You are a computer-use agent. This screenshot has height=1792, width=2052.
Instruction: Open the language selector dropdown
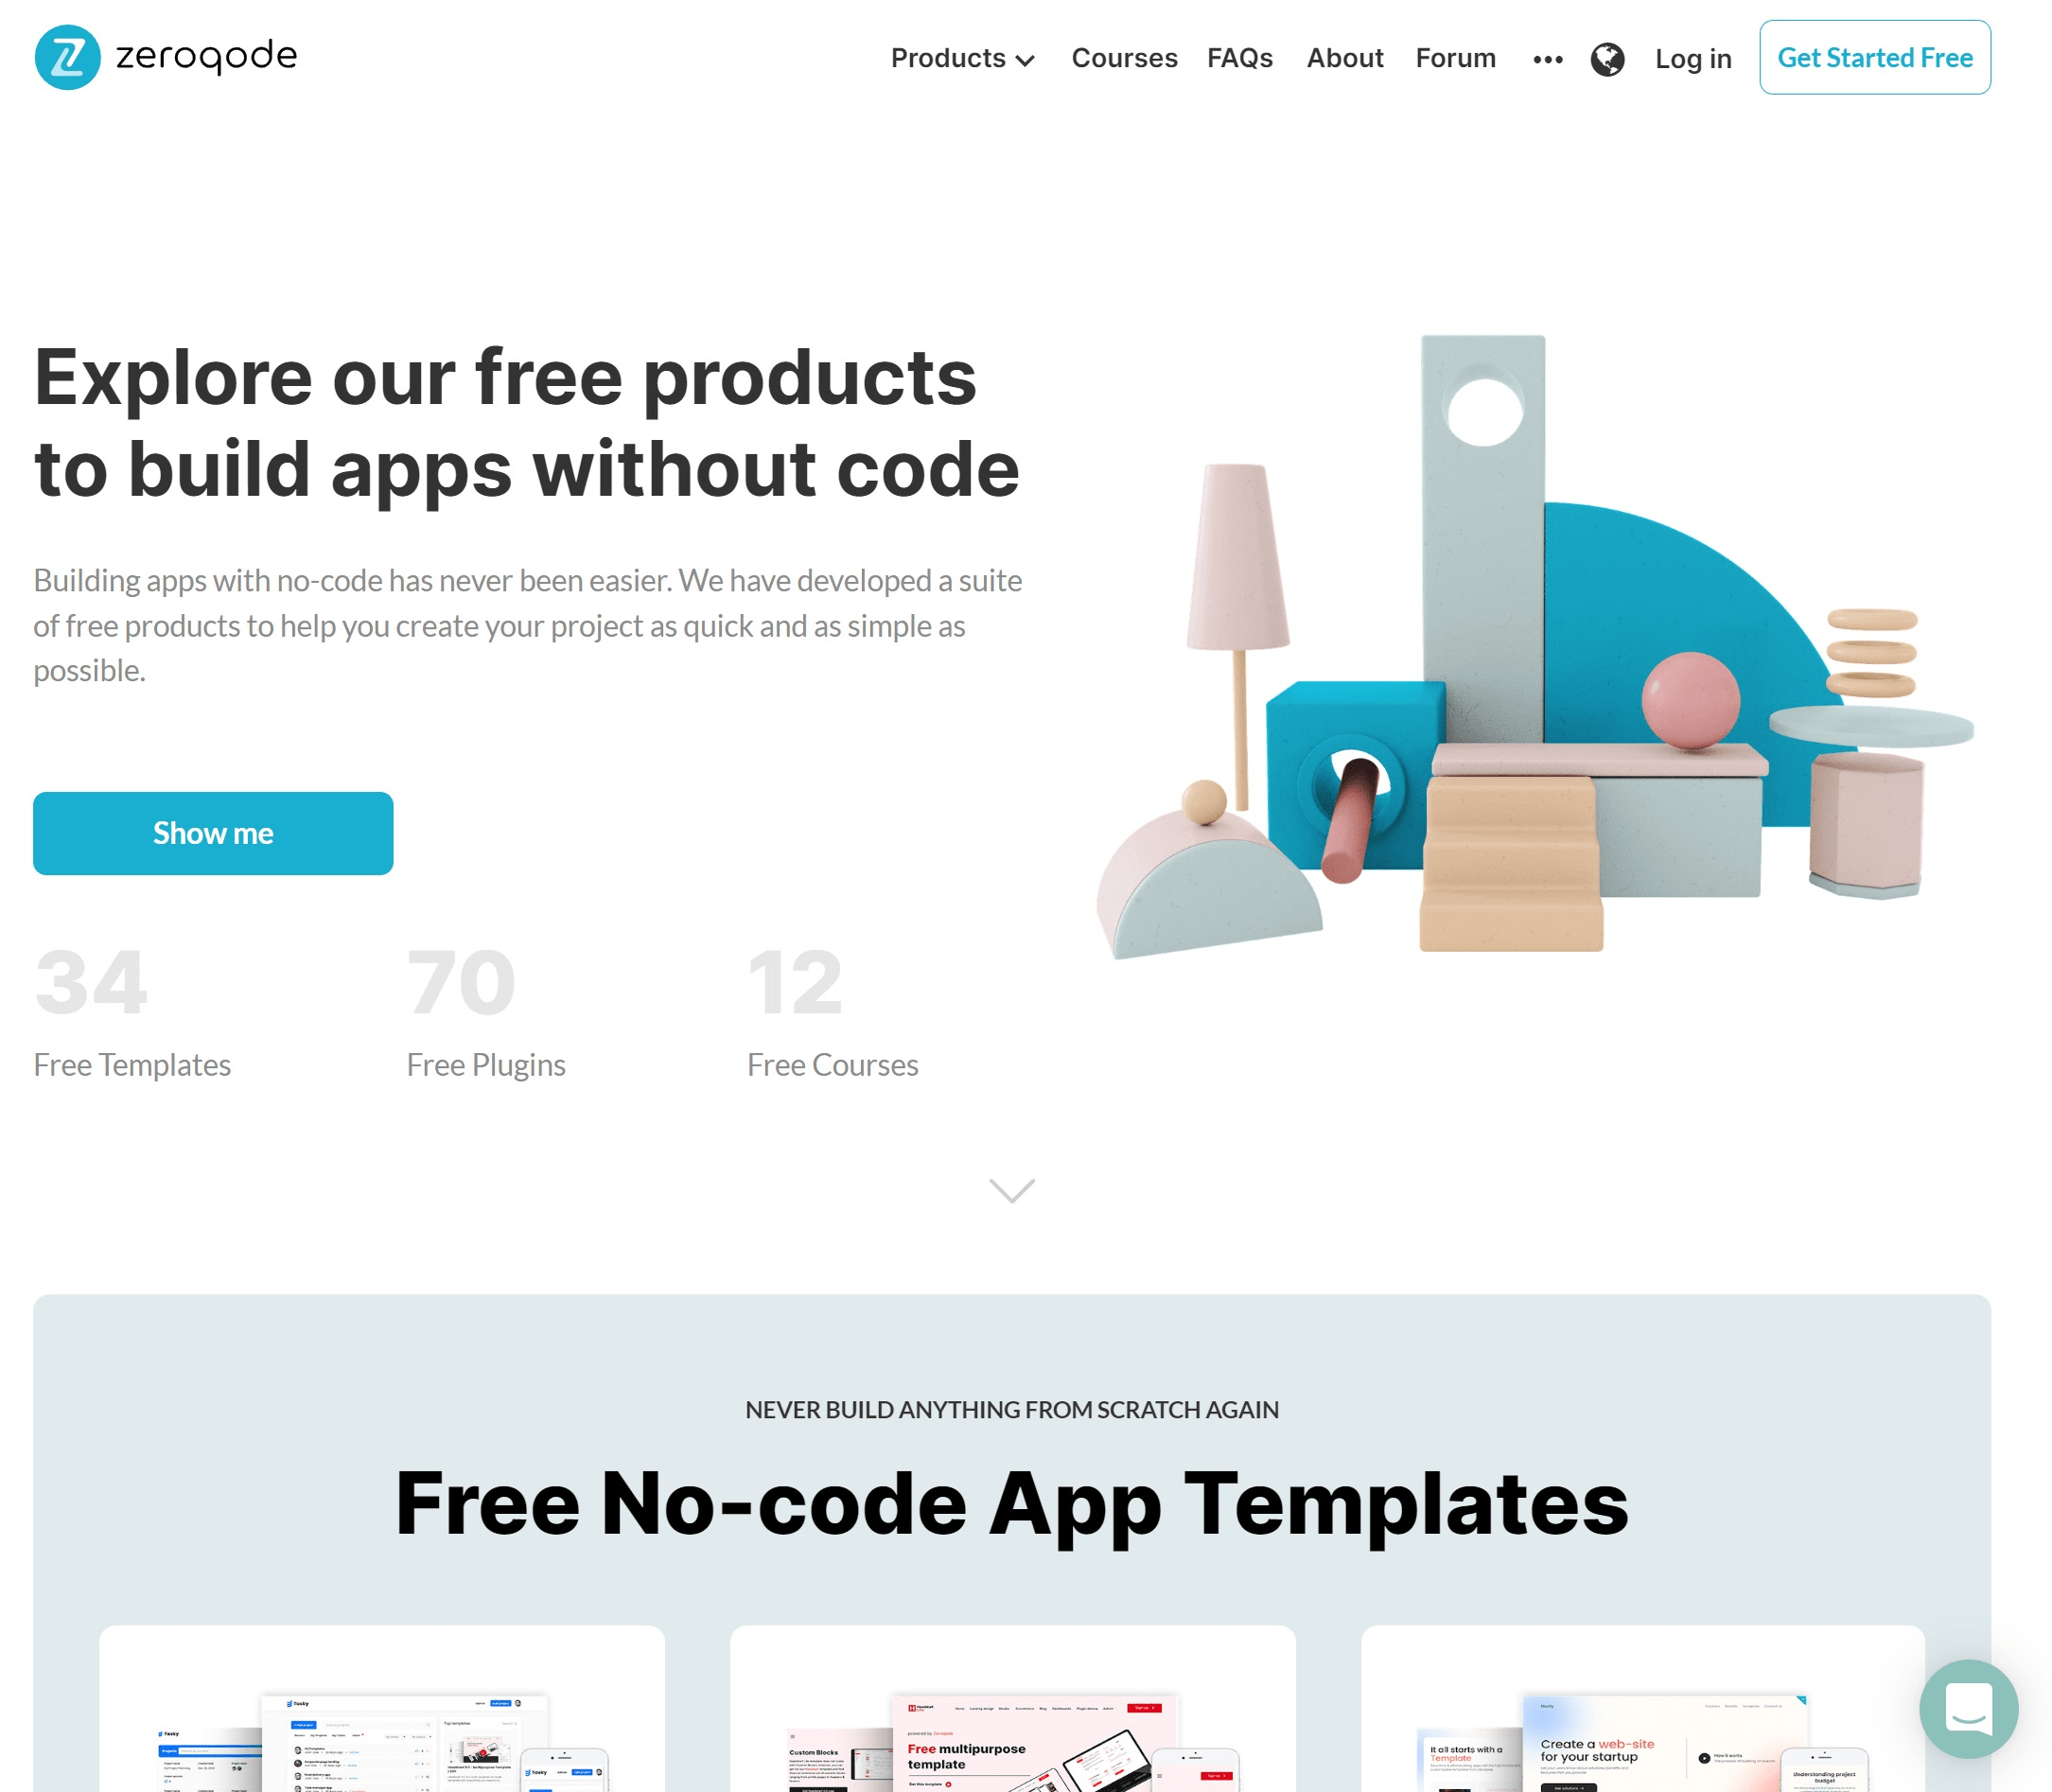tap(1607, 58)
